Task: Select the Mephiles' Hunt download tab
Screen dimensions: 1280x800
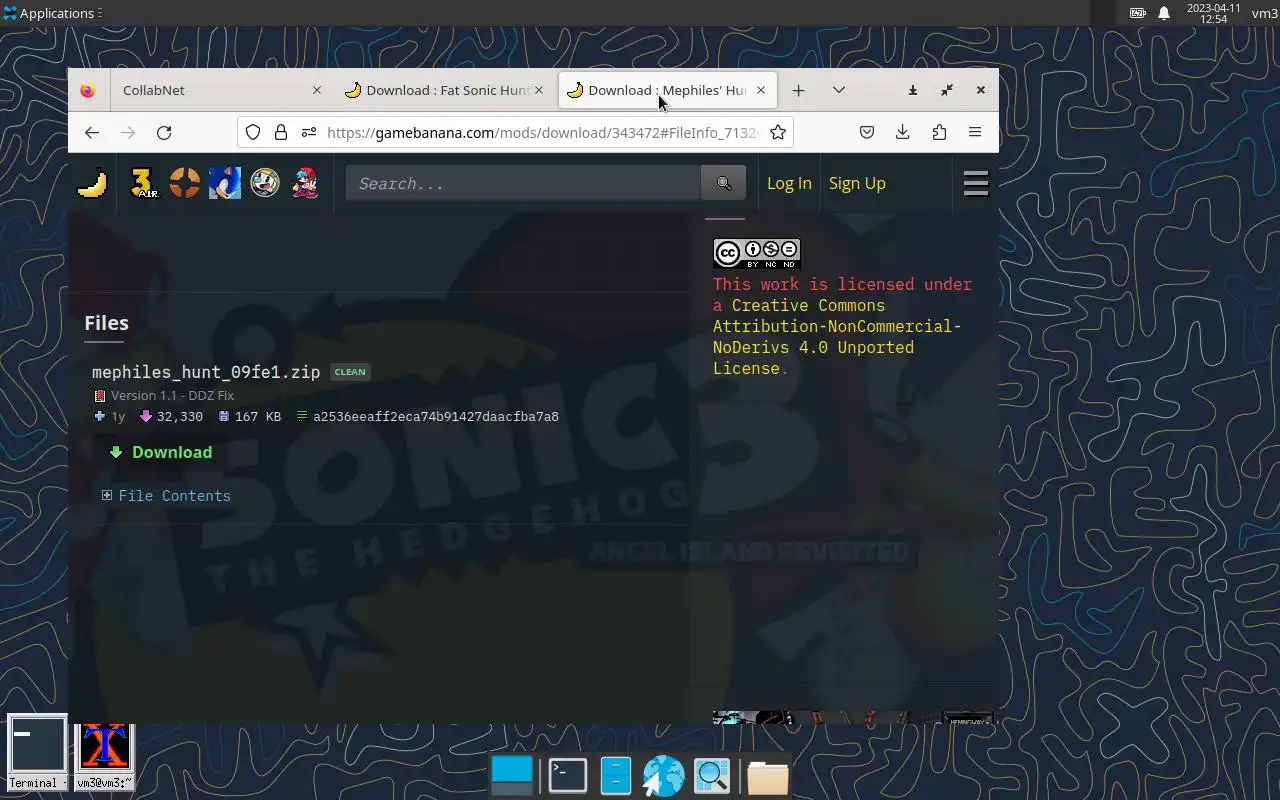Action: [668, 90]
